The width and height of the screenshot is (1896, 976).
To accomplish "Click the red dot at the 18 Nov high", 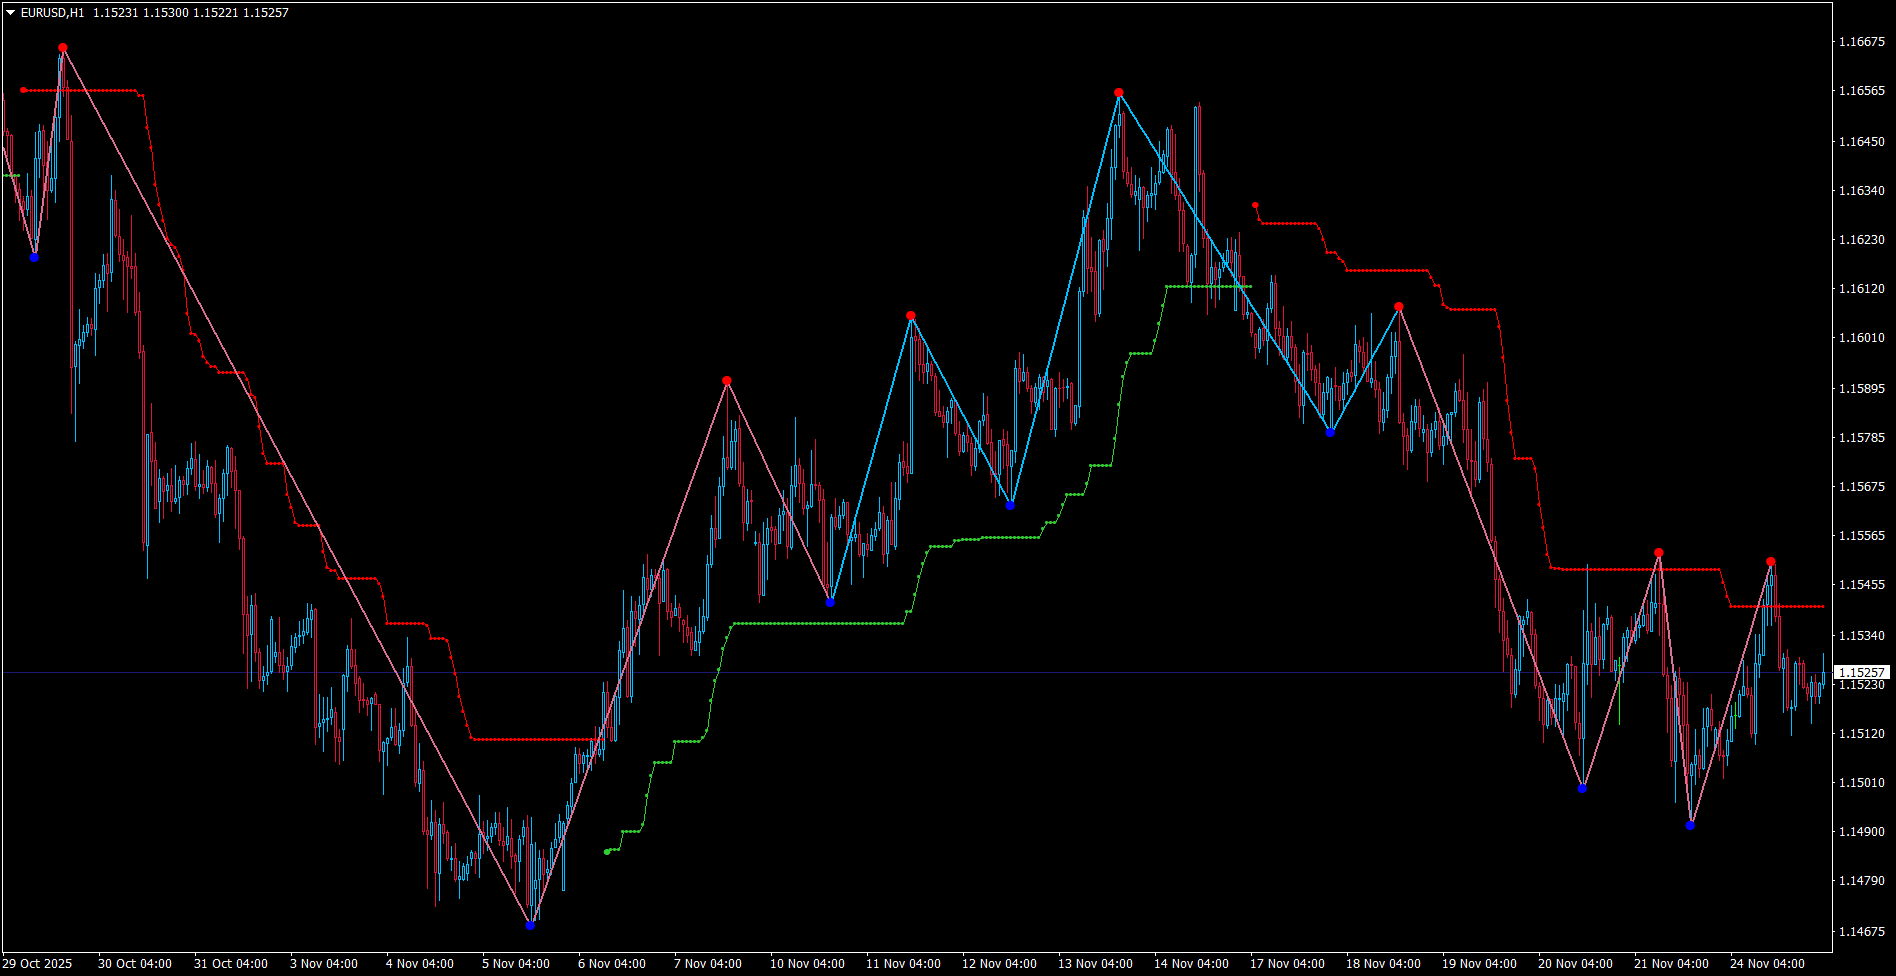I will point(1399,307).
